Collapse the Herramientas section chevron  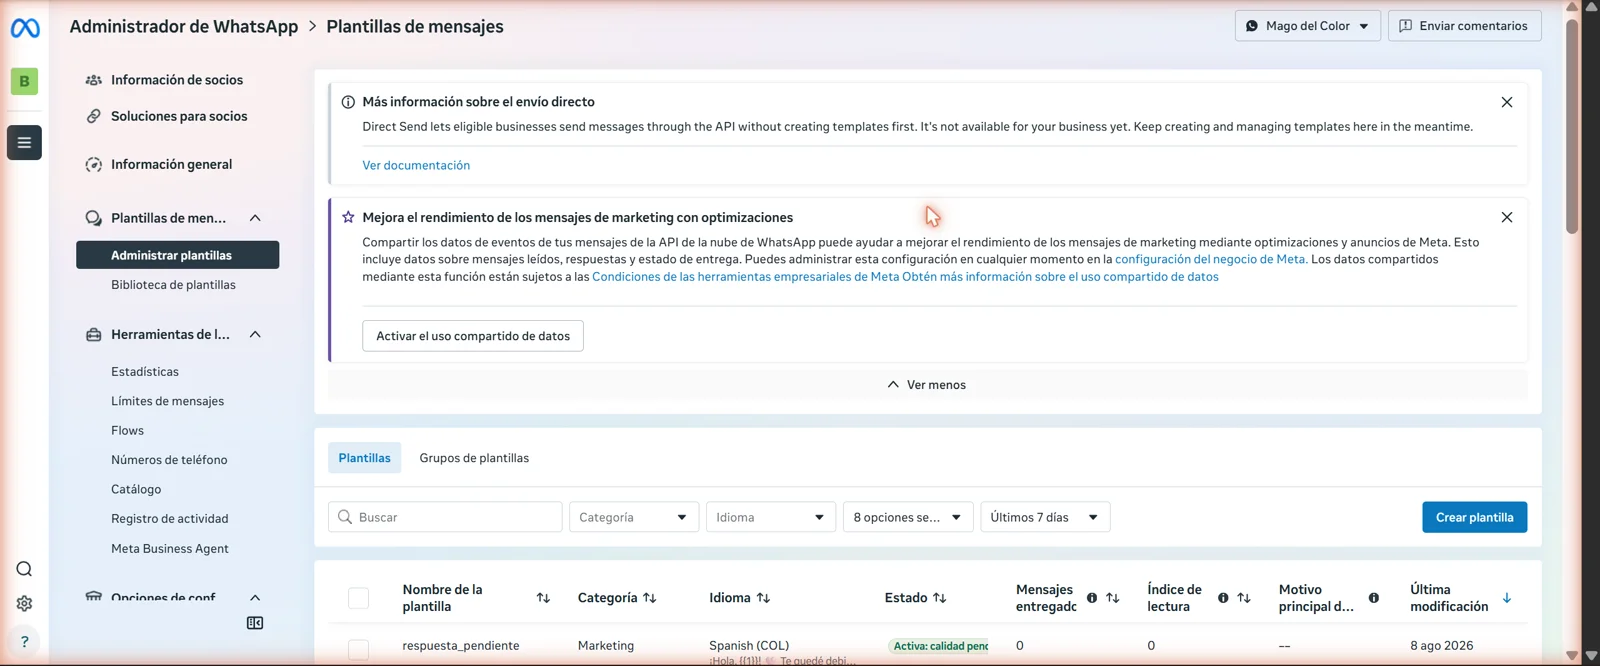(x=255, y=335)
